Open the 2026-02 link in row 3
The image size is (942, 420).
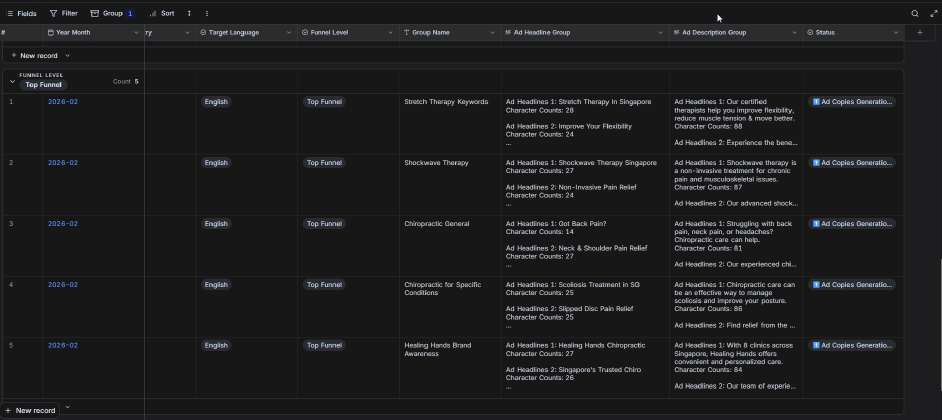(63, 224)
